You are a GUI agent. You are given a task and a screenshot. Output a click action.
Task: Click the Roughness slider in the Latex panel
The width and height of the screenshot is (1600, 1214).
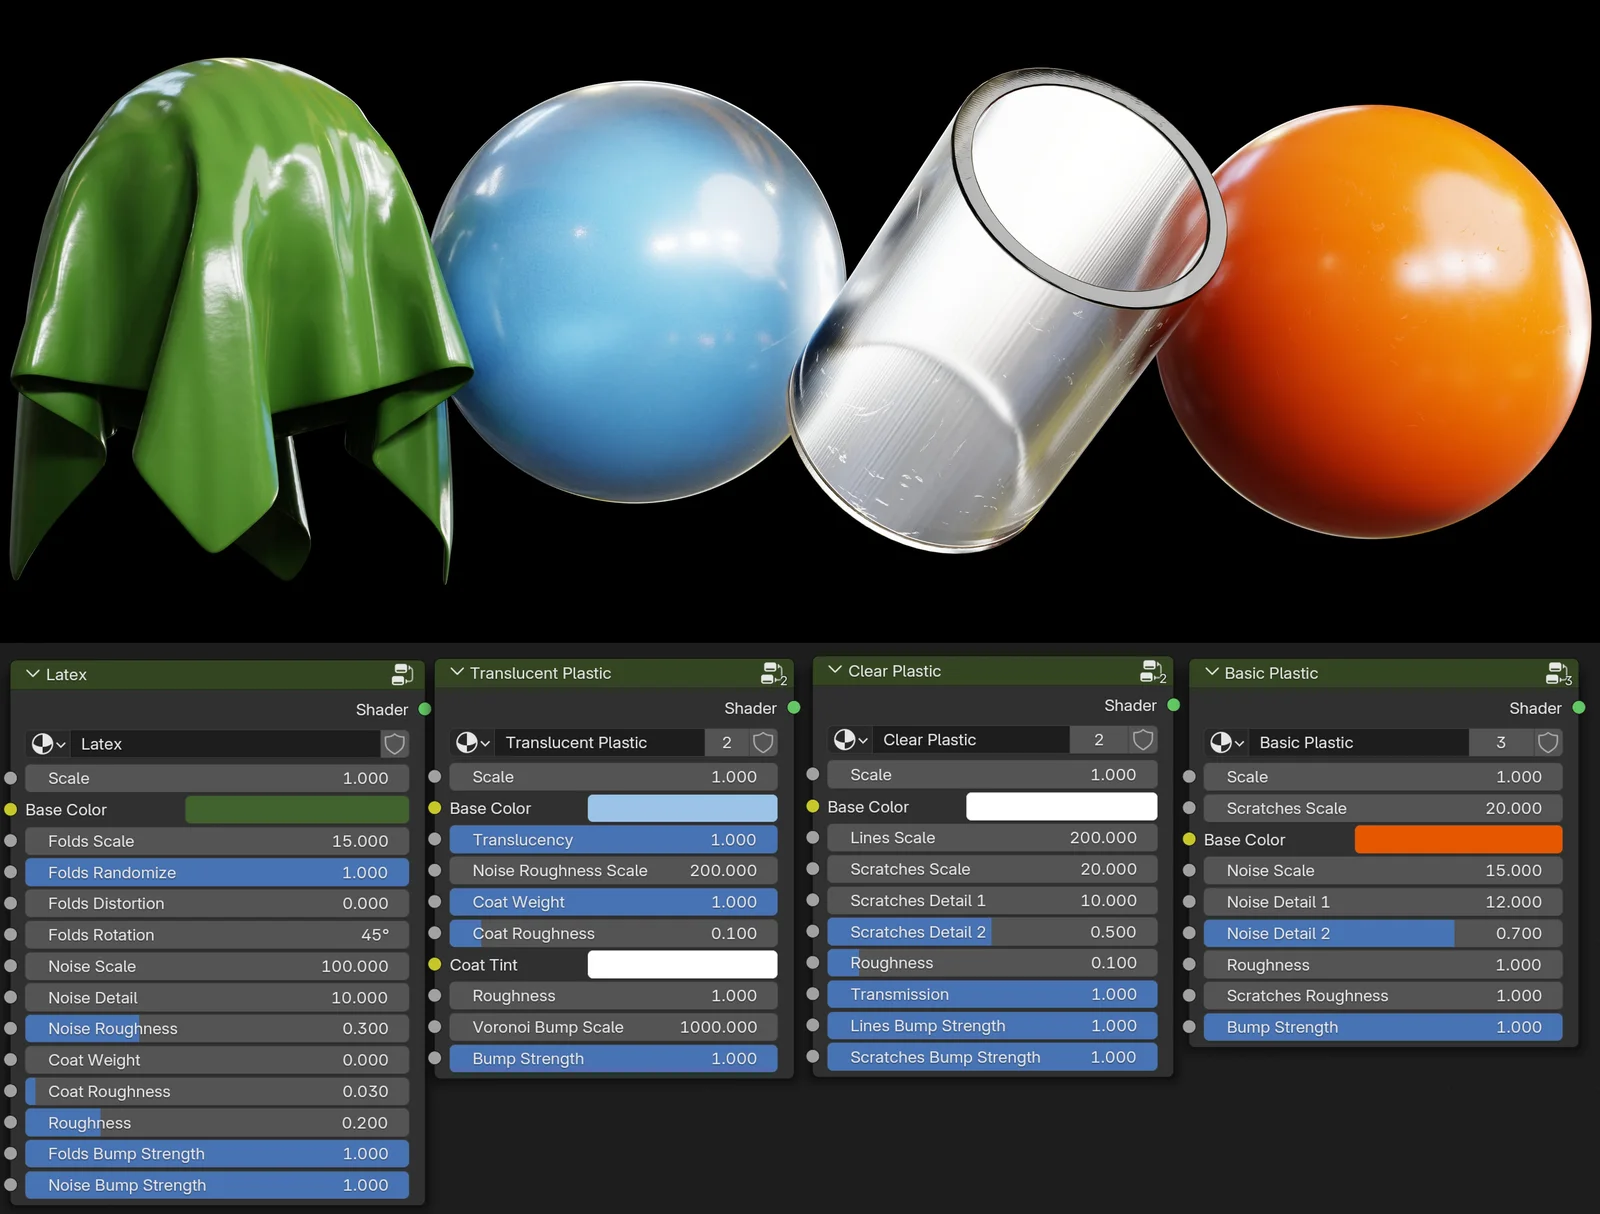[217, 1122]
